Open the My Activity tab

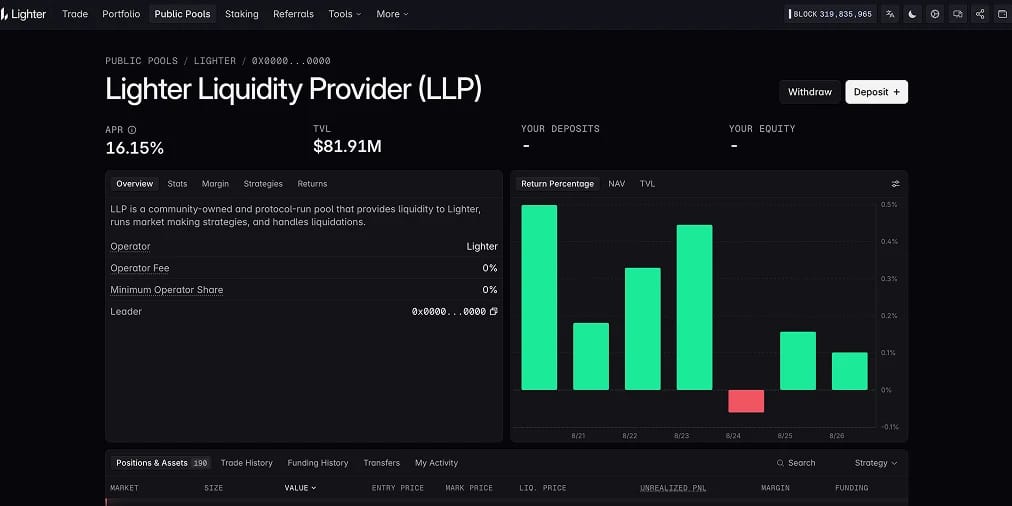click(436, 463)
